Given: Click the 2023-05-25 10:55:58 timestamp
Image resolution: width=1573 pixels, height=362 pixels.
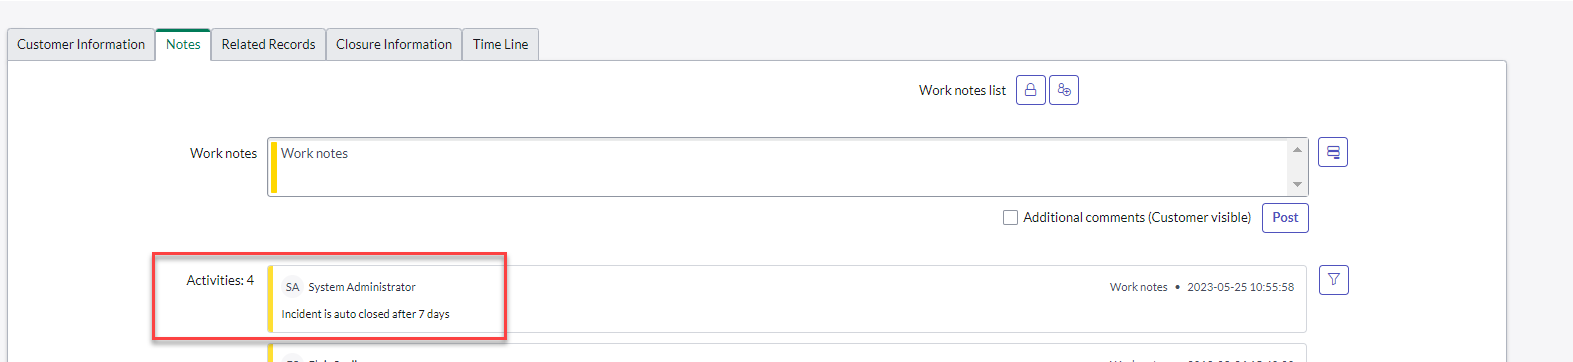Looking at the screenshot, I should (x=1240, y=287).
